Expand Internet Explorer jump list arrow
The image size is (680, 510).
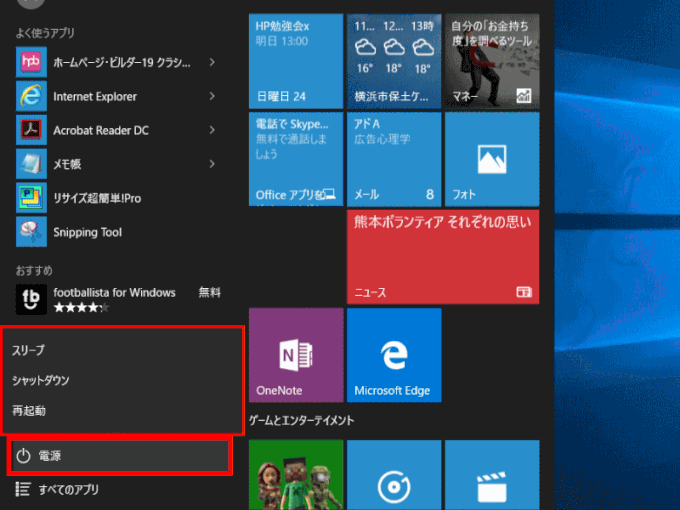[212, 97]
